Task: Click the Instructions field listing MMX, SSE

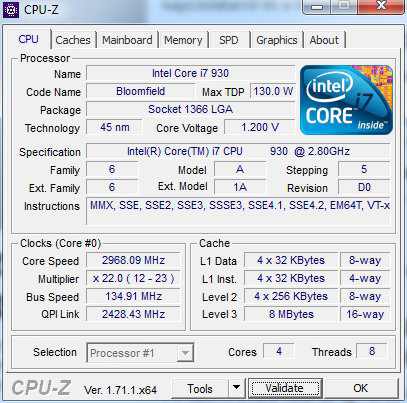Action: pos(239,211)
